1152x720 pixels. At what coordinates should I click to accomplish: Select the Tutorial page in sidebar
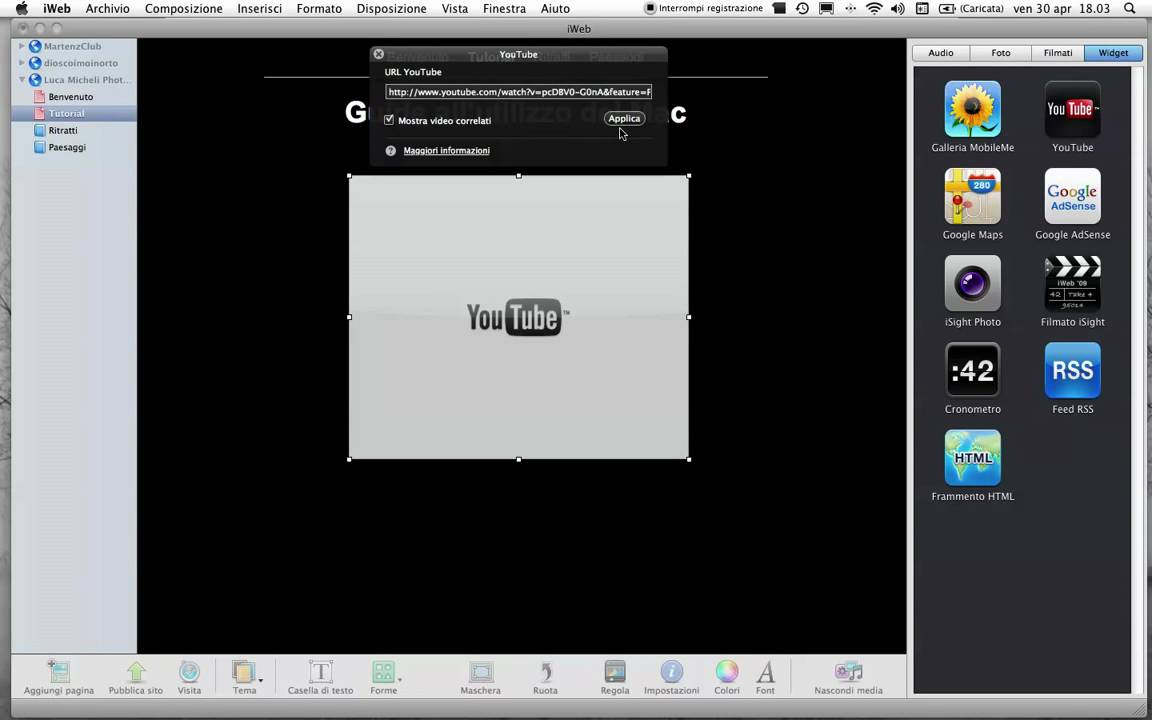pos(73,114)
